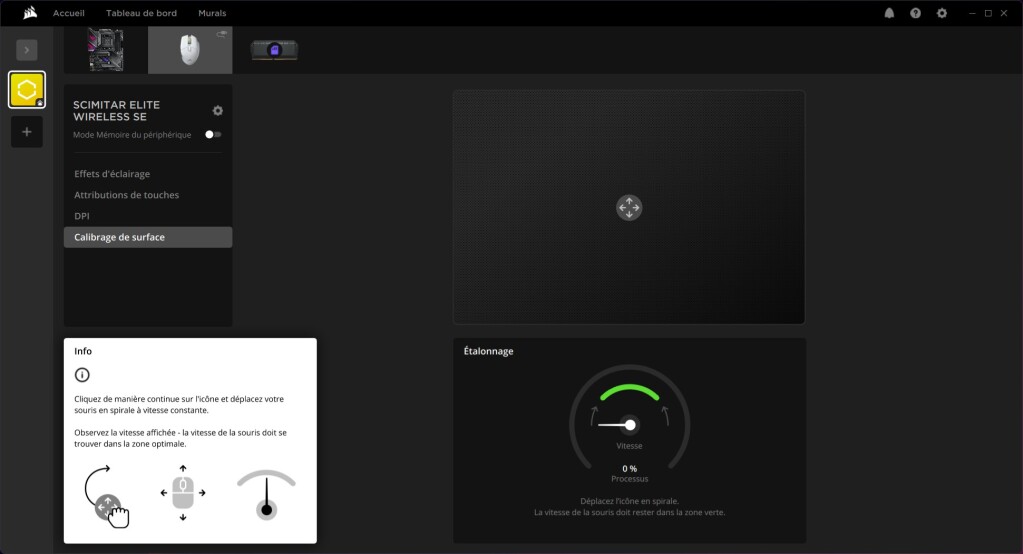This screenshot has width=1023, height=554.
Task: Select the yellow hexagon profile icon
Action: [x=27, y=89]
